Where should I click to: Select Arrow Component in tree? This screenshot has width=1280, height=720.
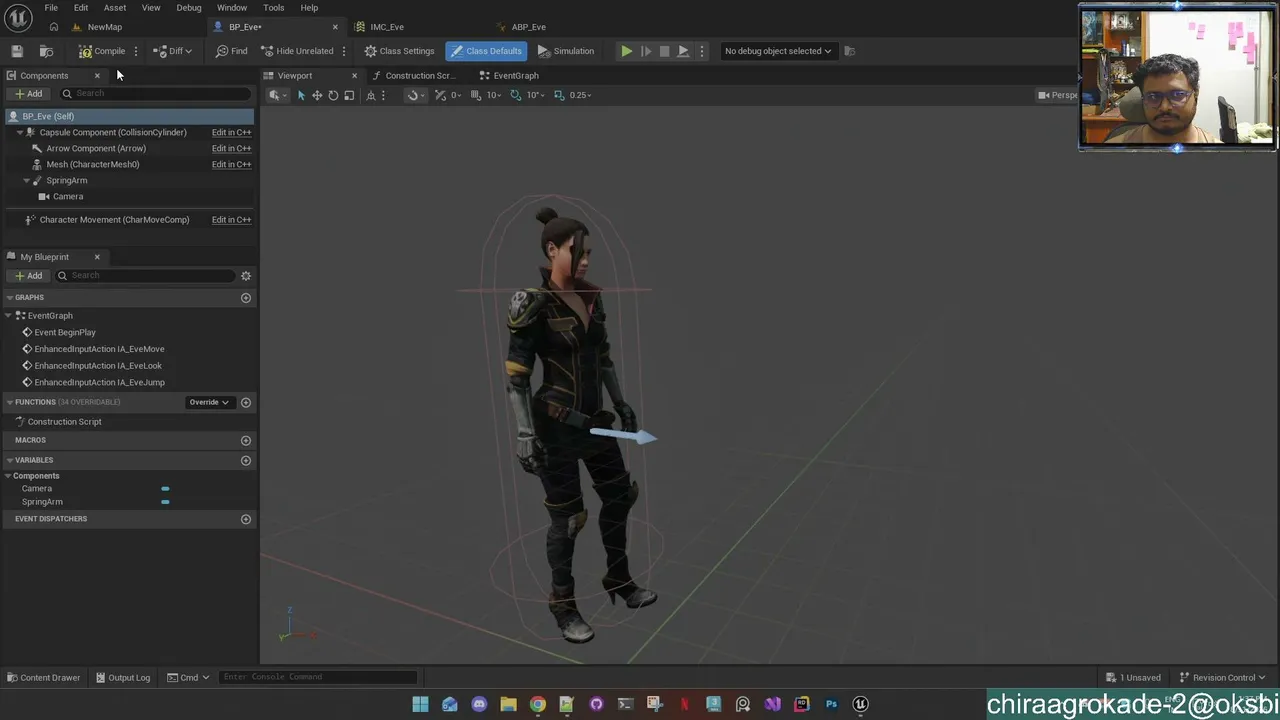[x=96, y=148]
